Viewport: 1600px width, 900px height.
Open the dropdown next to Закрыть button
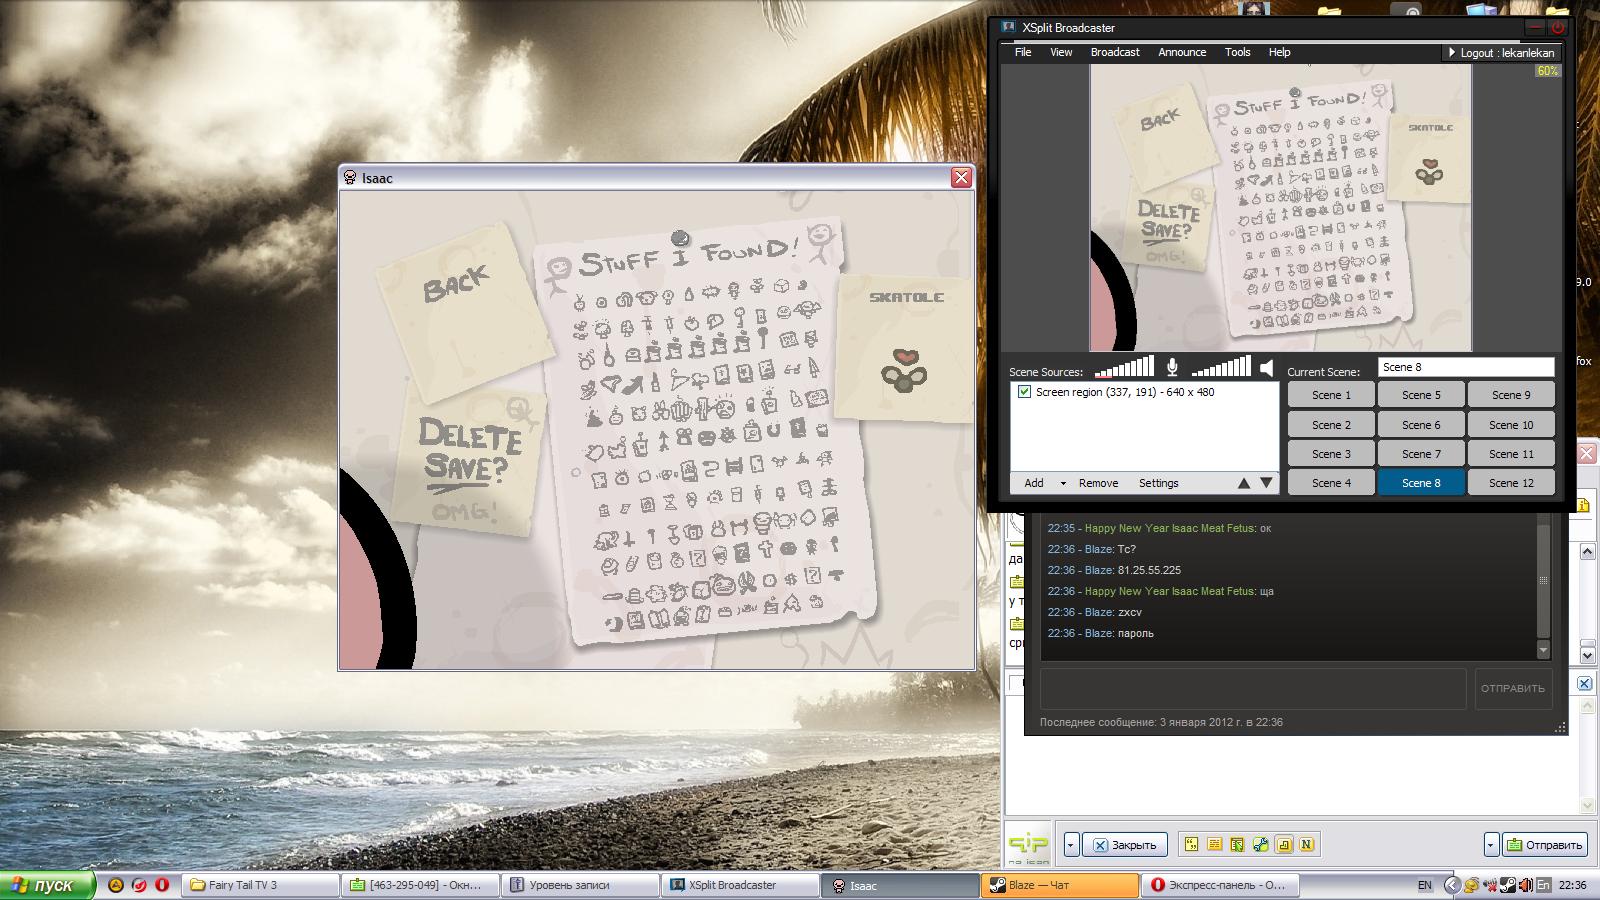click(x=1071, y=845)
